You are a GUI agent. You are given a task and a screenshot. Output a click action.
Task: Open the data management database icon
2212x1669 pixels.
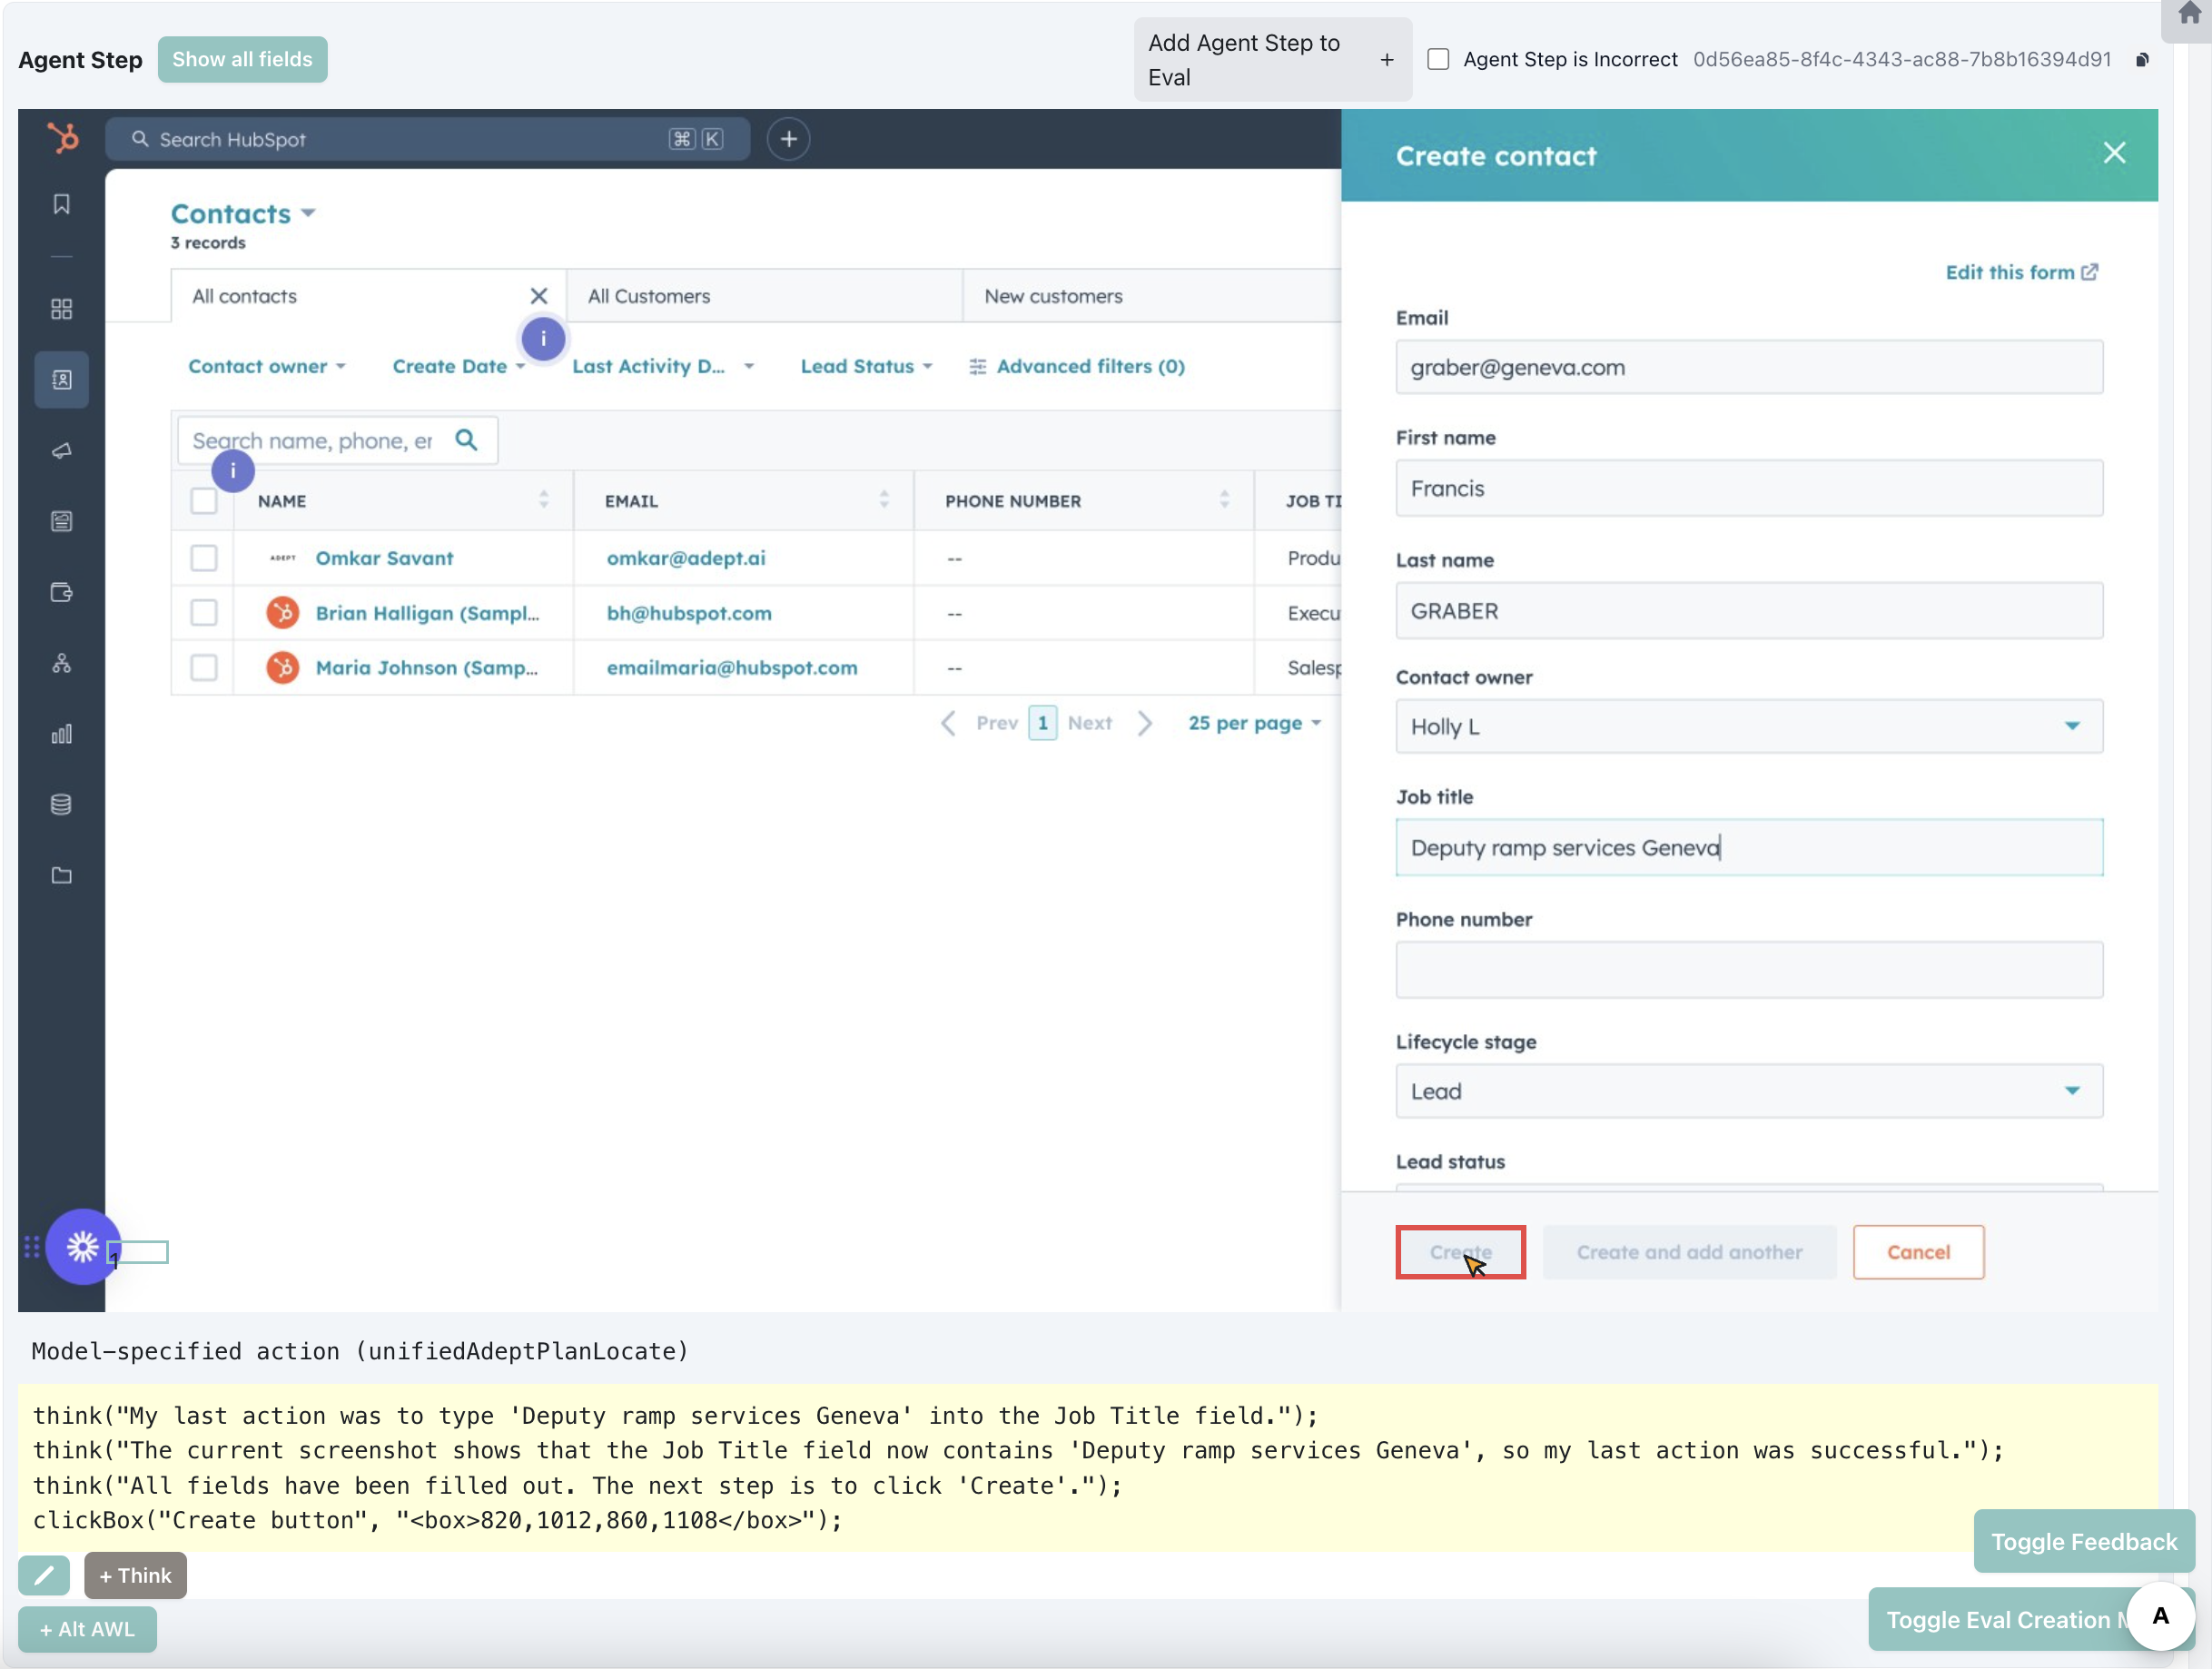coord(62,804)
